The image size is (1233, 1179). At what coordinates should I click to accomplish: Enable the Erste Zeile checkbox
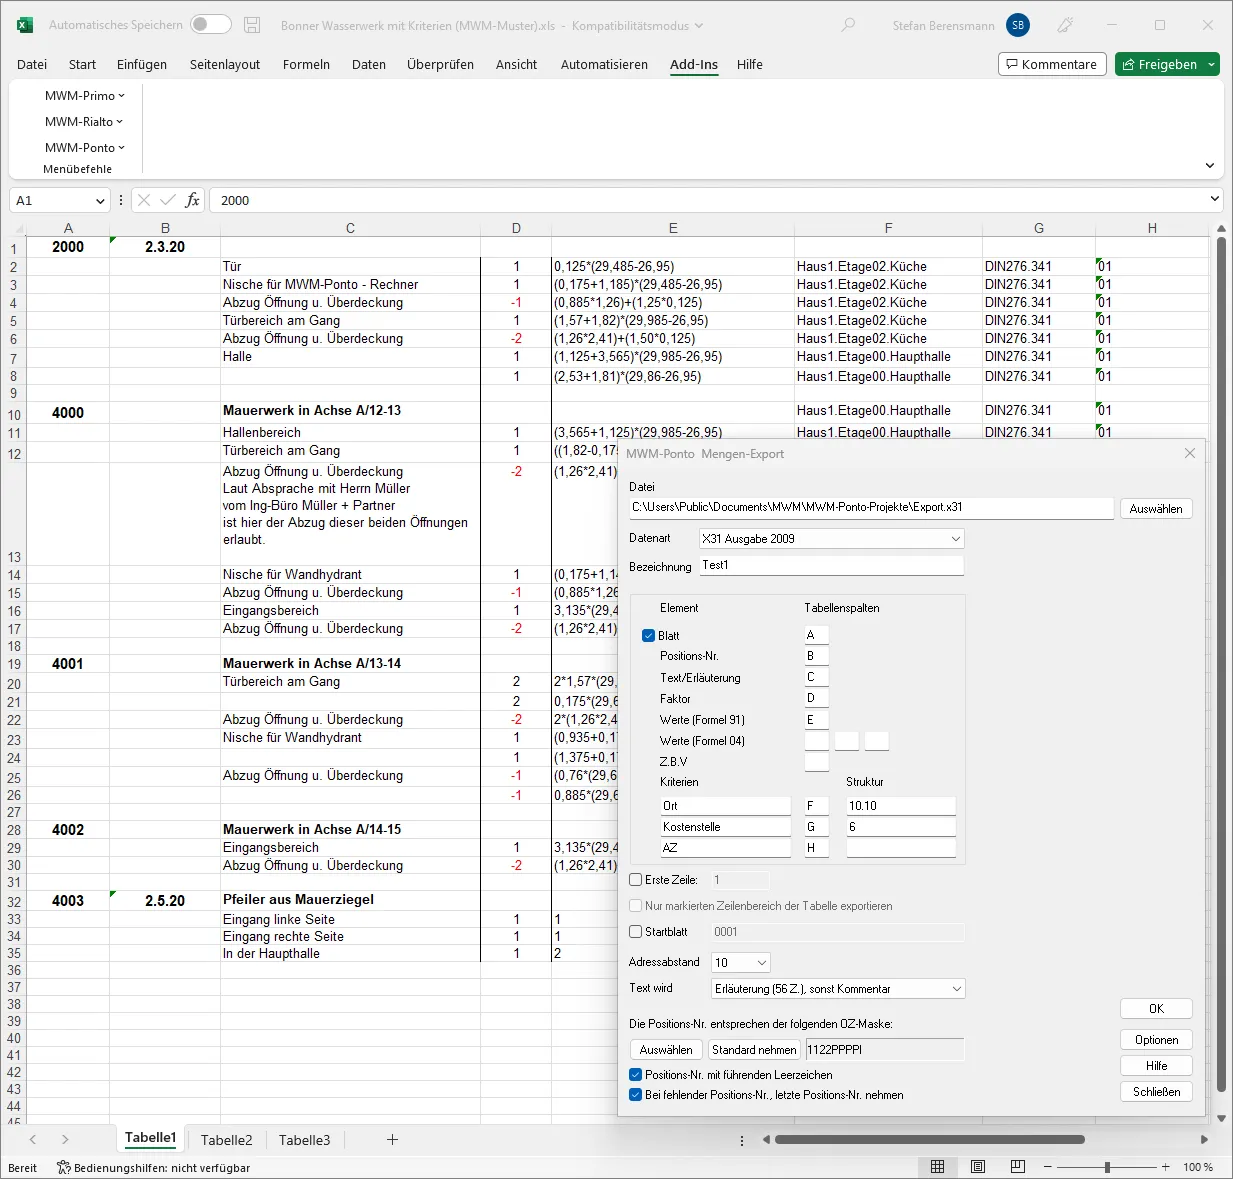(636, 880)
